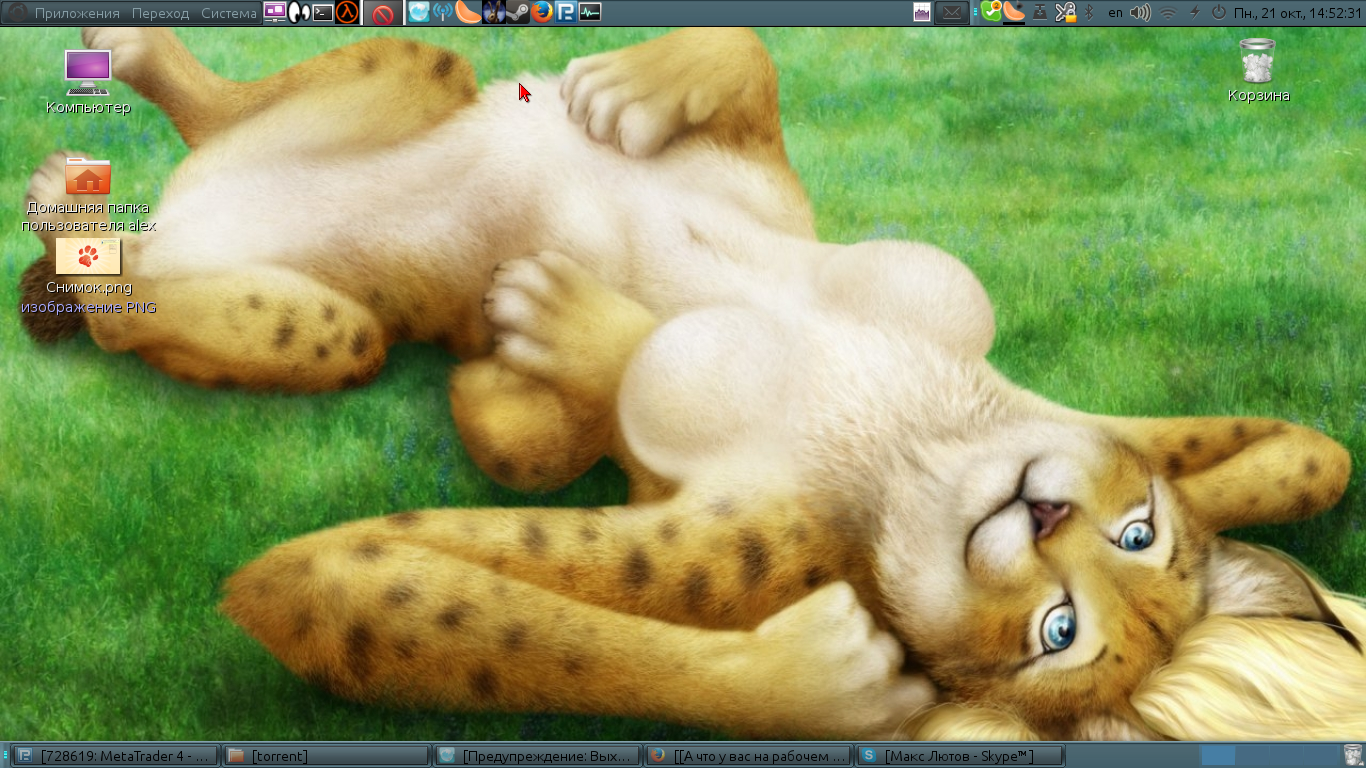
Task: Open the Переход menu
Action: point(160,13)
